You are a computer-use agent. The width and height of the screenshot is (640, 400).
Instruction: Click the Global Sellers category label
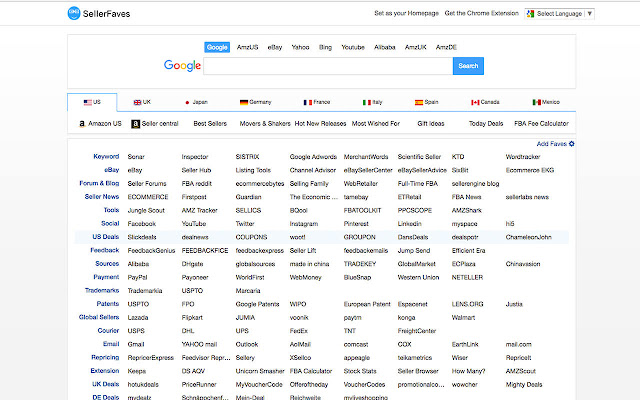tap(99, 317)
